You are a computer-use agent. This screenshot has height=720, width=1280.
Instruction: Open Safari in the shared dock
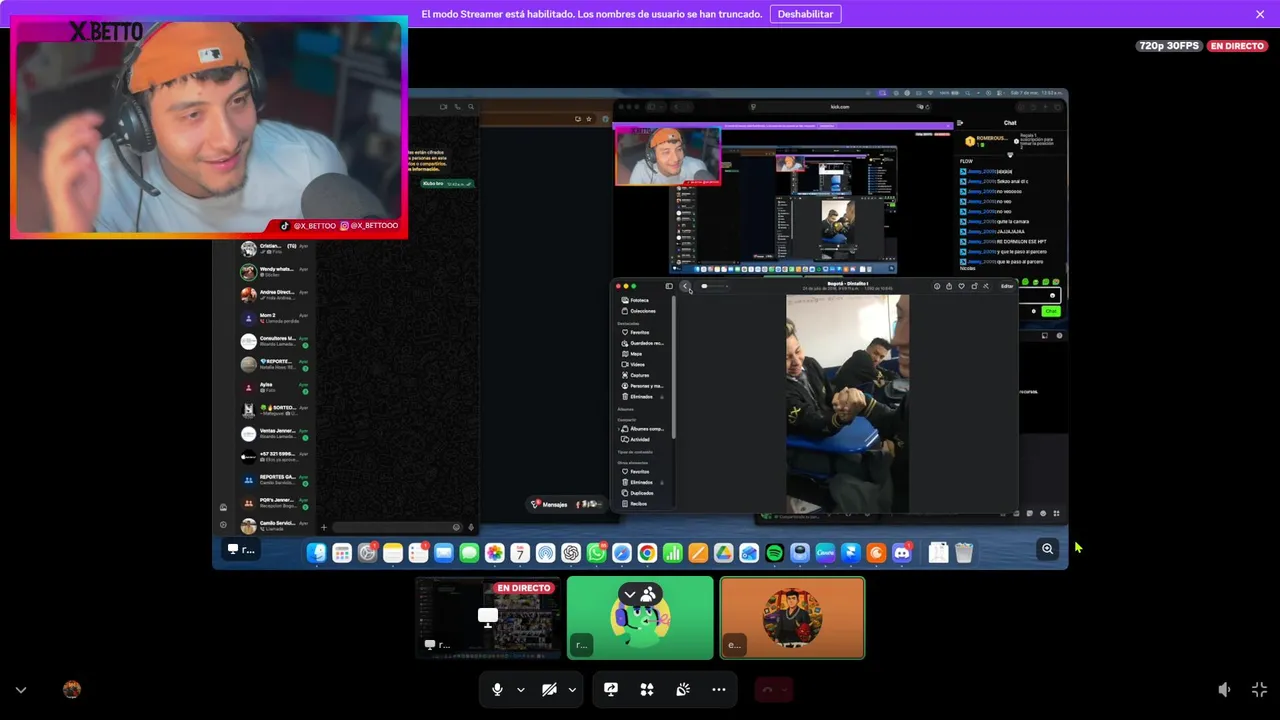[x=622, y=553]
